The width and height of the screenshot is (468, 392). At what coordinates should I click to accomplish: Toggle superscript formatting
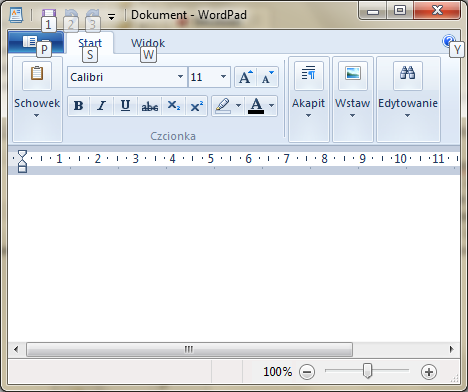tap(196, 106)
